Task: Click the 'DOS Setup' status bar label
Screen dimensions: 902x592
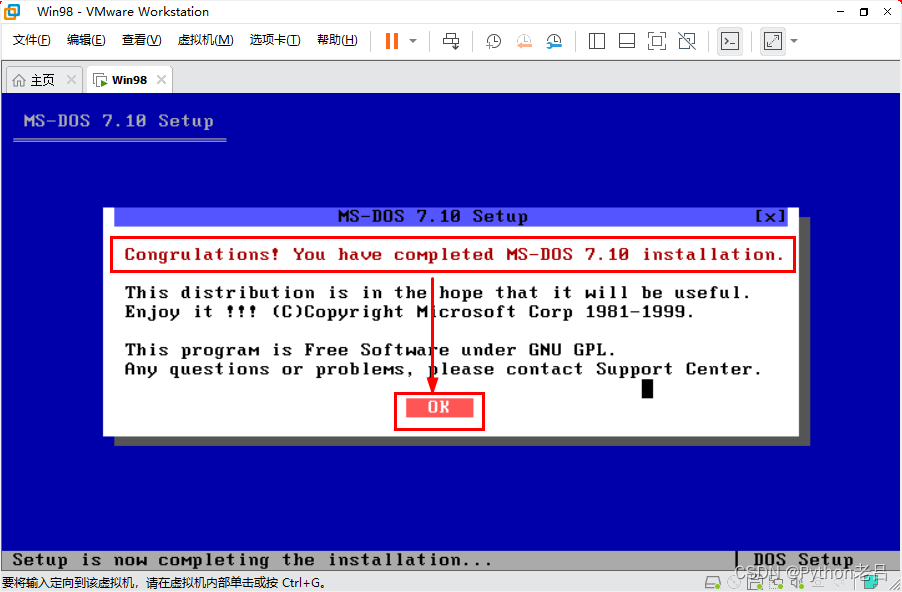Action: 803,560
